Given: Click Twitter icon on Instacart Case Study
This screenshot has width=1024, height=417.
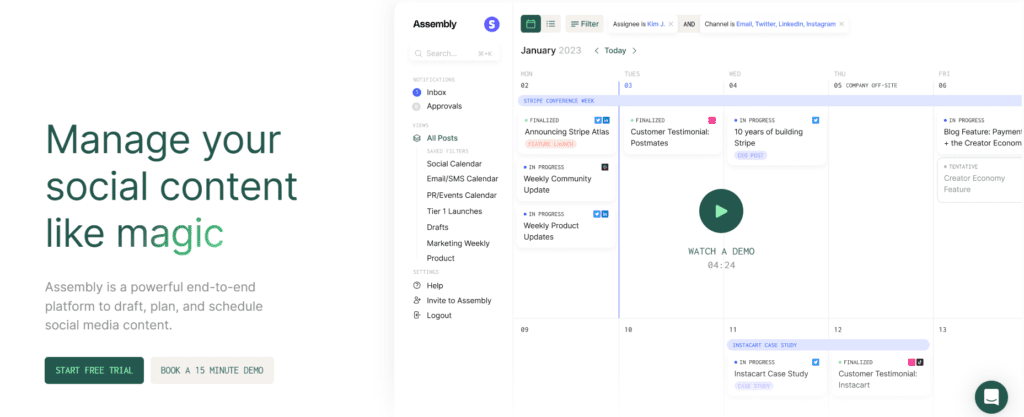Looking at the screenshot, I should [816, 362].
